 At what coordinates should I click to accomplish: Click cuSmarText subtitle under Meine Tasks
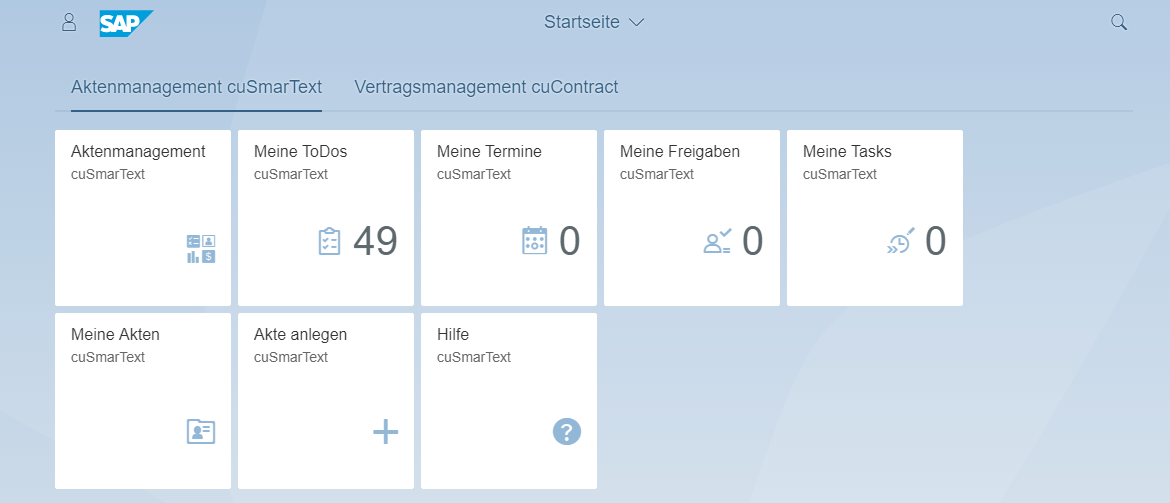(839, 175)
